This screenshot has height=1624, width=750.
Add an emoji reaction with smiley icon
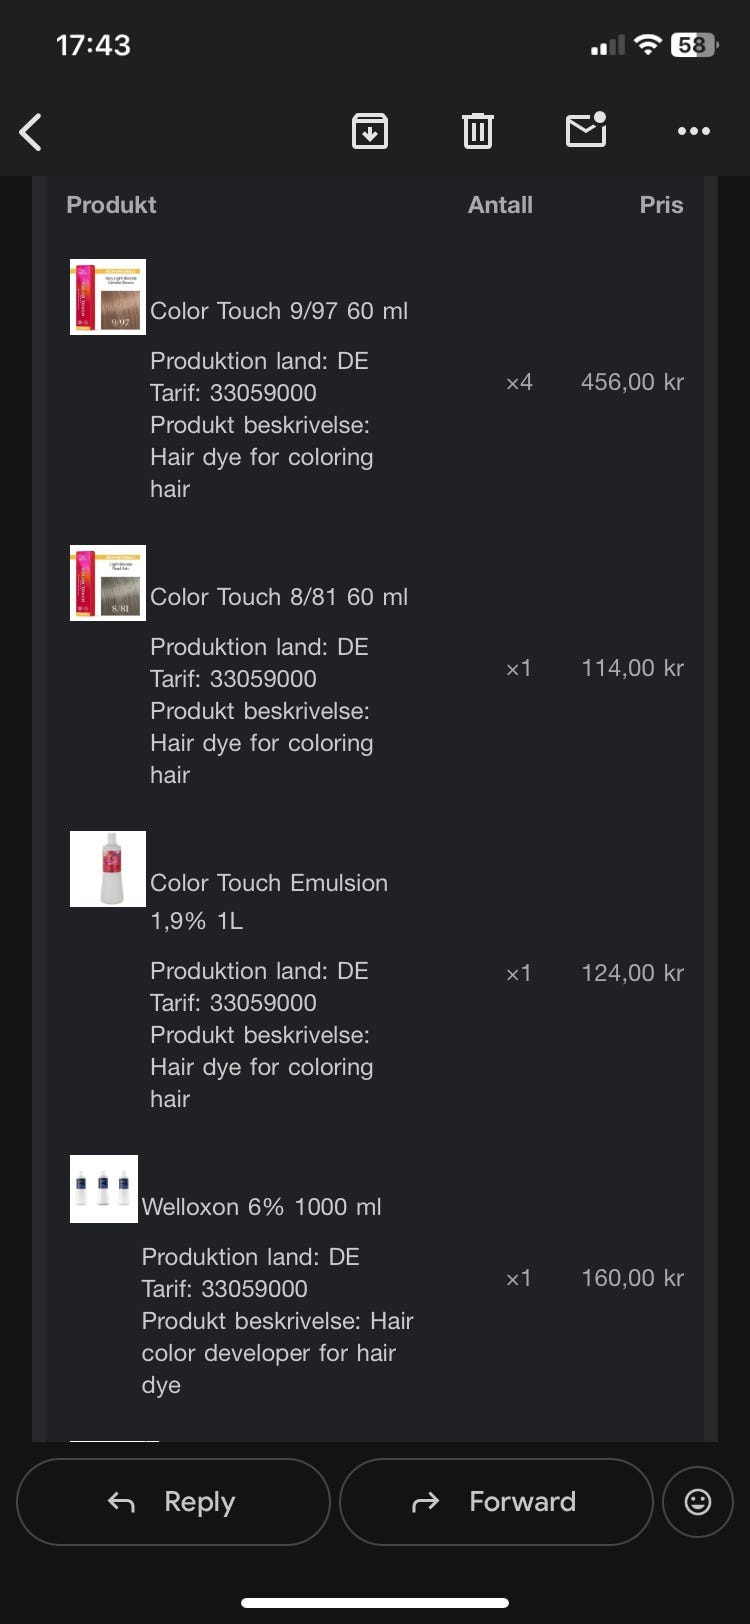[698, 1501]
